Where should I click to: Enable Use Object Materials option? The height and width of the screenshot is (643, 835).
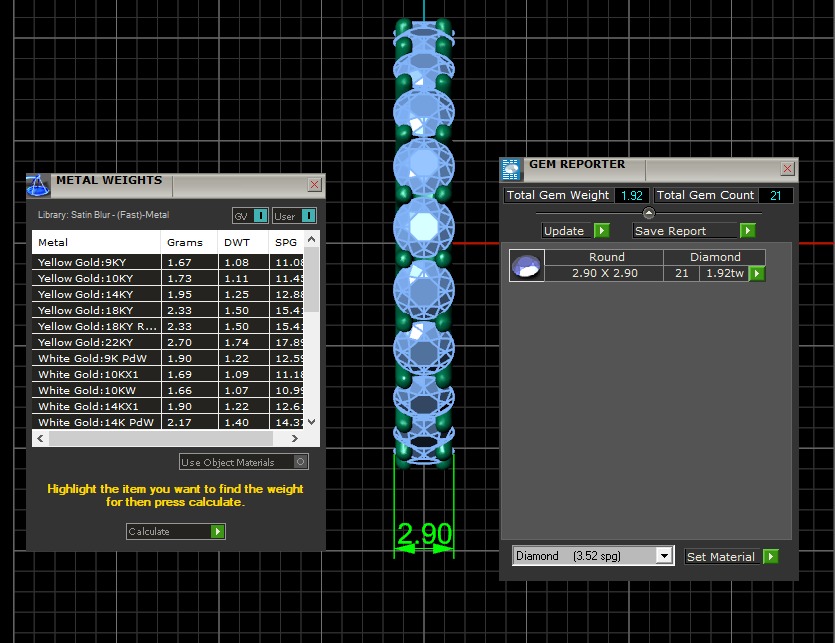[x=300, y=462]
